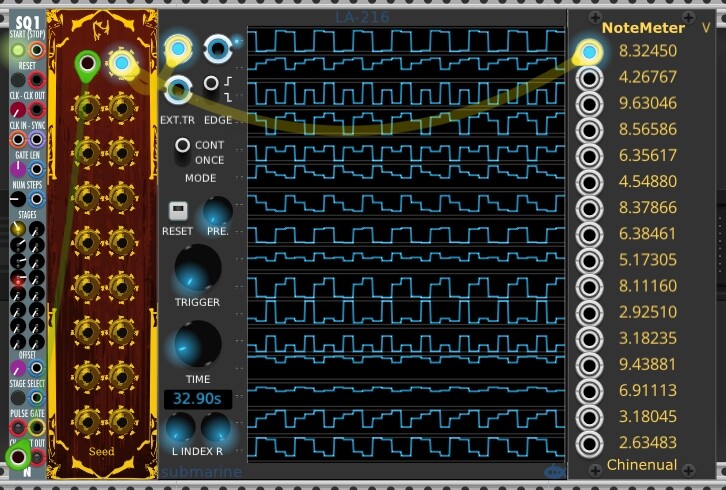Click the first NoteMeter input jack at 8.32450
The height and width of the screenshot is (490, 726).
[x=590, y=52]
